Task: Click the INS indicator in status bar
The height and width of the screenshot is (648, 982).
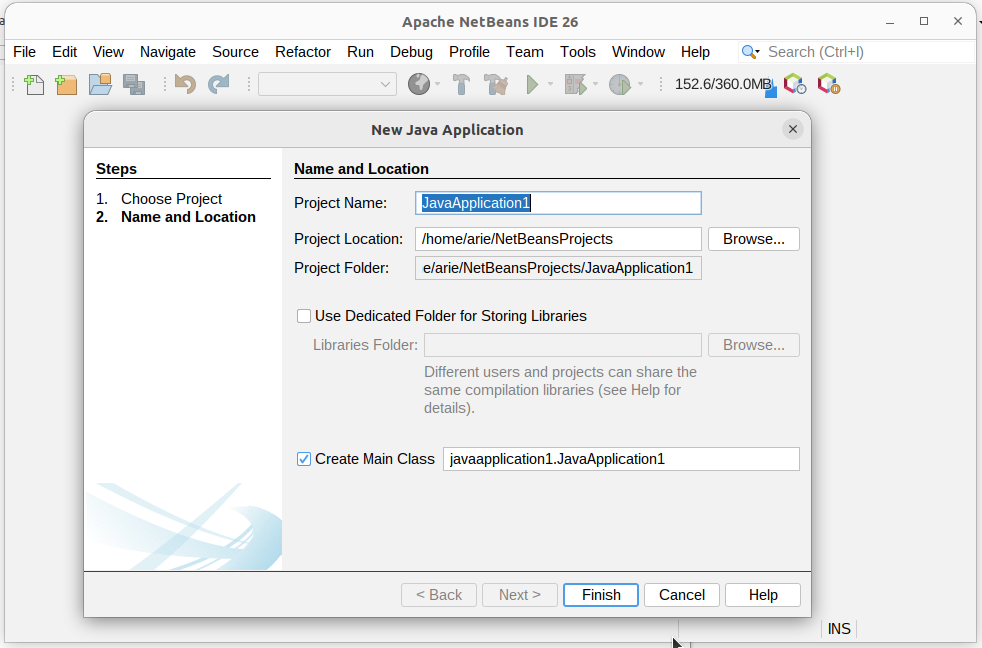Action: [x=839, y=629]
